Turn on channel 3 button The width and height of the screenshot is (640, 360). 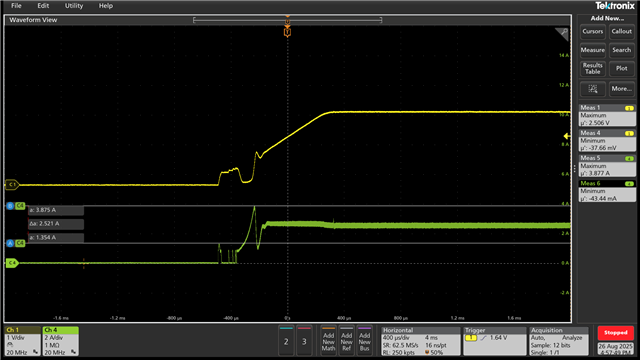[304, 340]
